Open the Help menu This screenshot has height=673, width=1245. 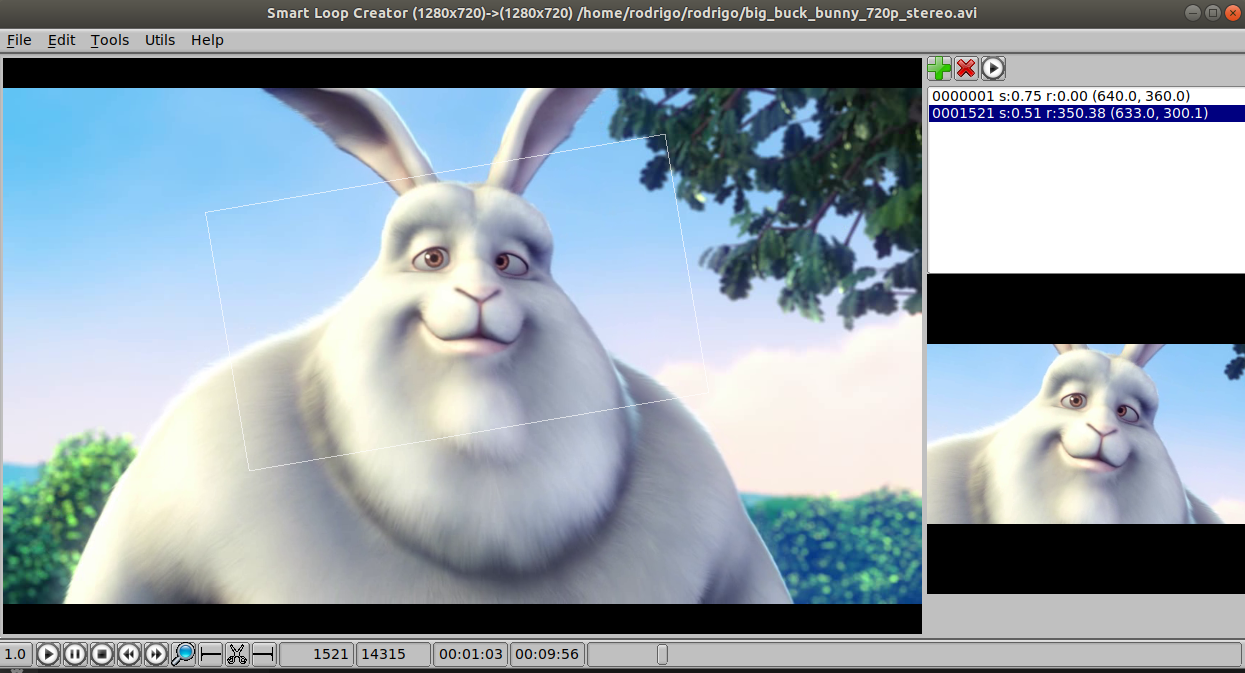click(x=207, y=40)
